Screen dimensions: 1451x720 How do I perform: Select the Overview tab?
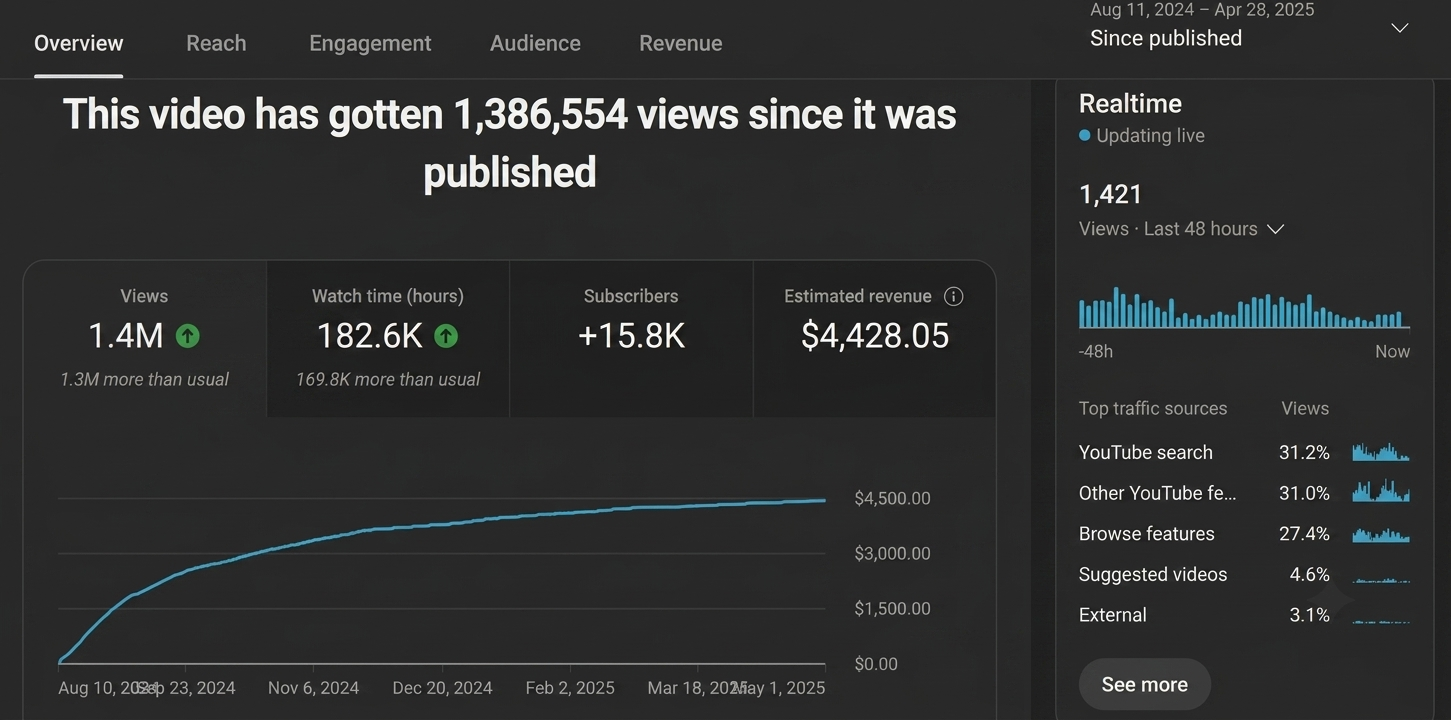(79, 43)
